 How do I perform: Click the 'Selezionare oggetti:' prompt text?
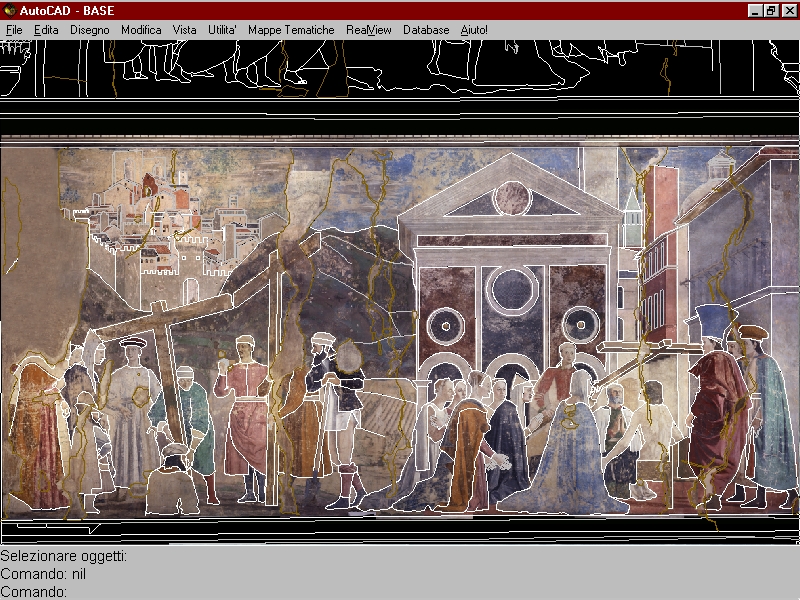[x=64, y=556]
